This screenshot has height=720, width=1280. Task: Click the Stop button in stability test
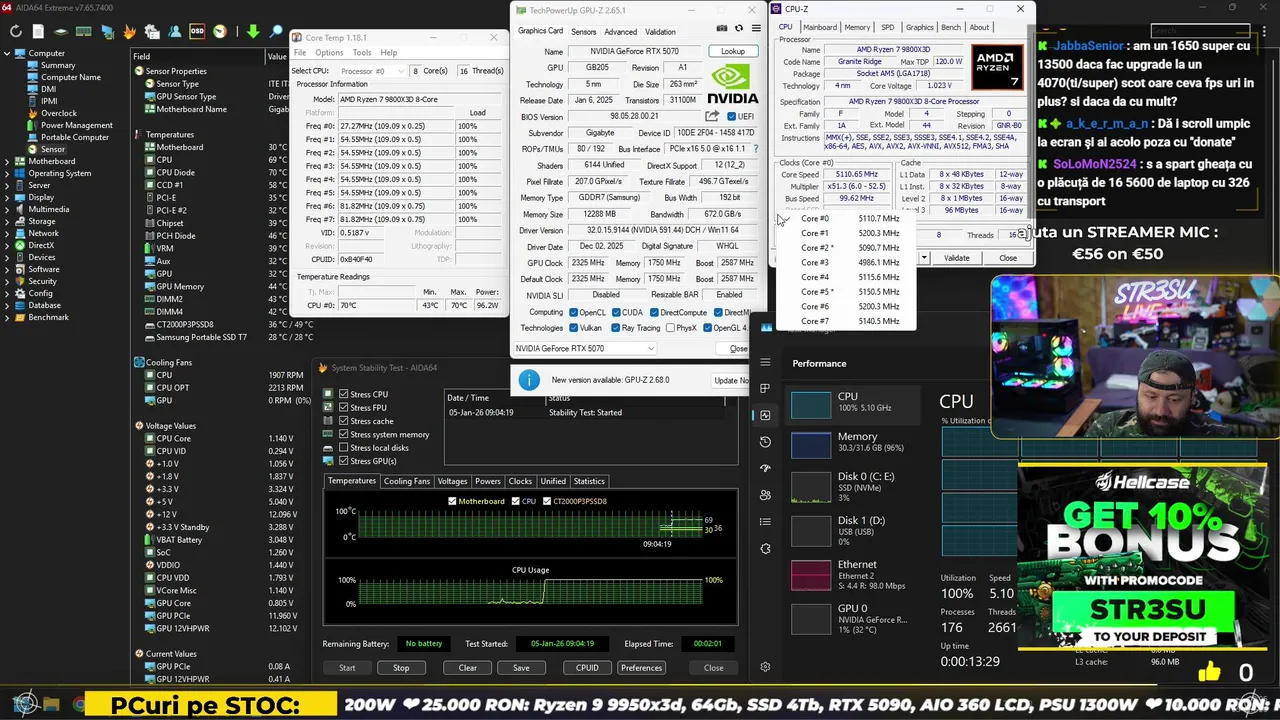(x=401, y=667)
